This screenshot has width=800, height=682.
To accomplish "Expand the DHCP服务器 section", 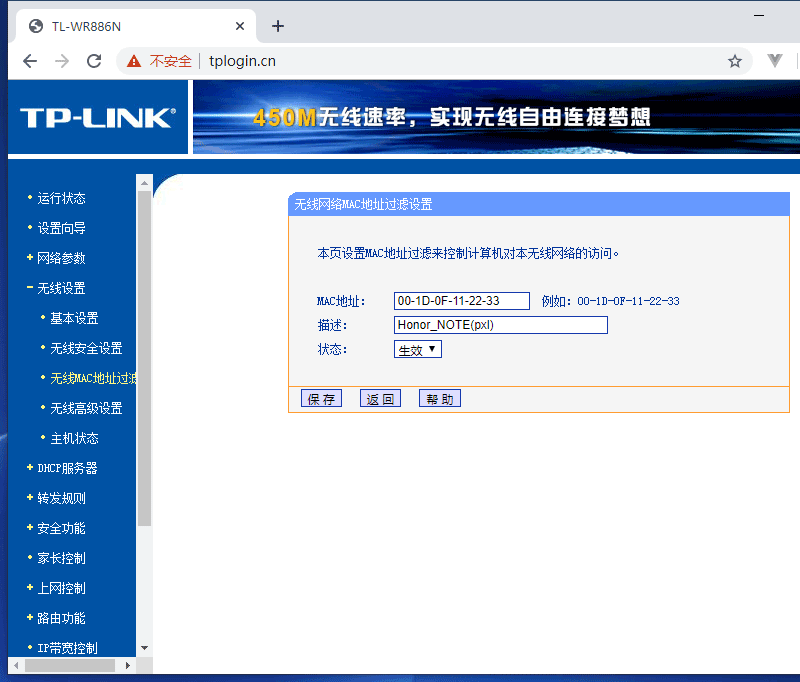I will tap(67, 467).
